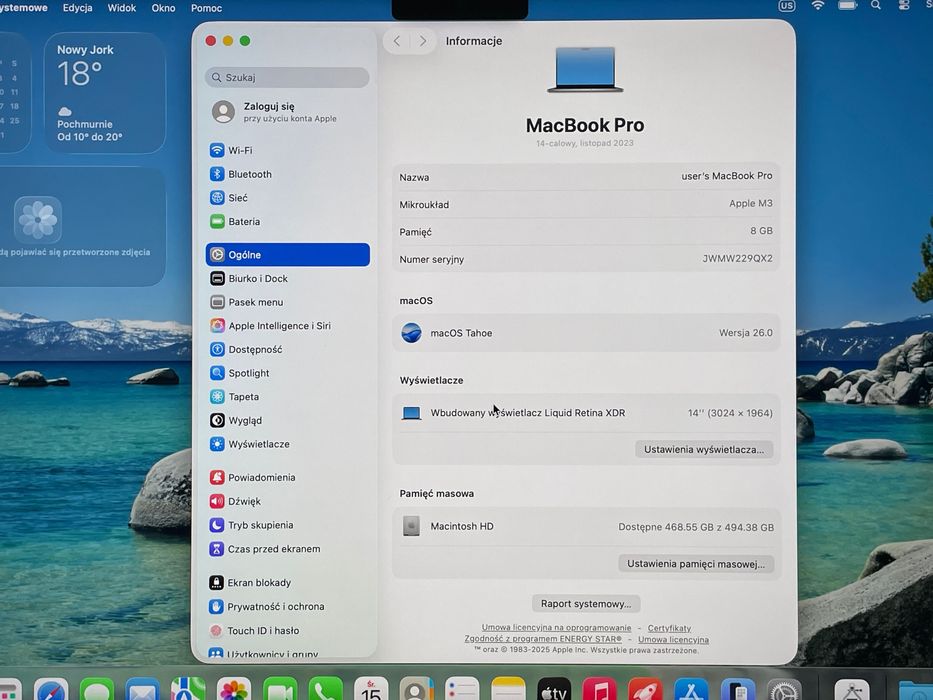This screenshot has height=700, width=933.
Task: Open Mail from the Dock
Action: tap(142, 690)
